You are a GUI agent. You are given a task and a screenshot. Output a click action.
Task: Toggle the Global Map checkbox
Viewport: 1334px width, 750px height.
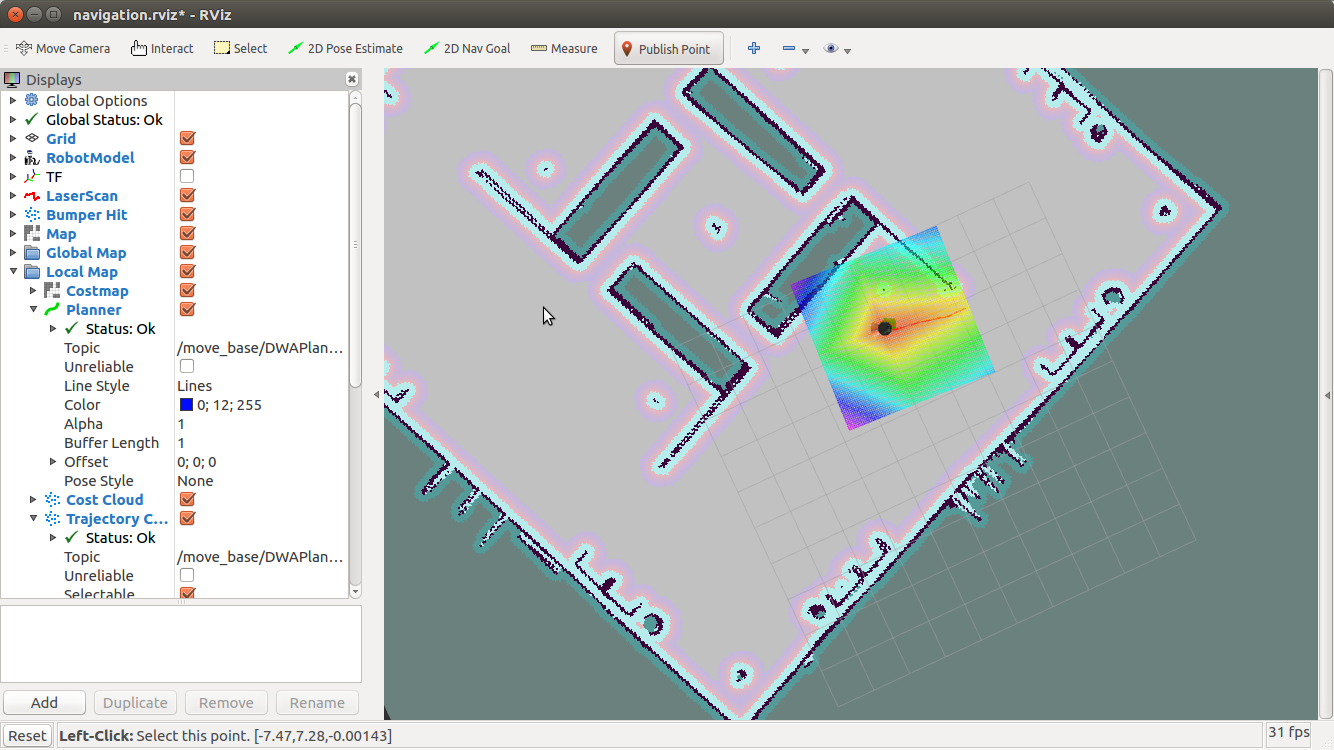[187, 252]
